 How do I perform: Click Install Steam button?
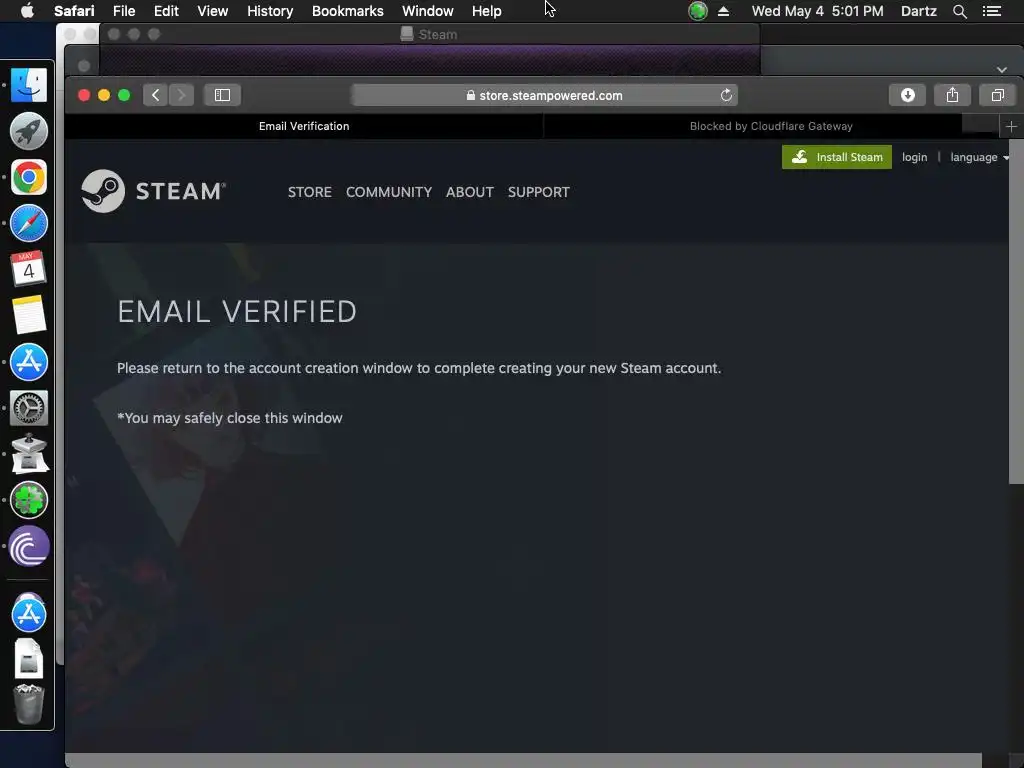coord(837,157)
